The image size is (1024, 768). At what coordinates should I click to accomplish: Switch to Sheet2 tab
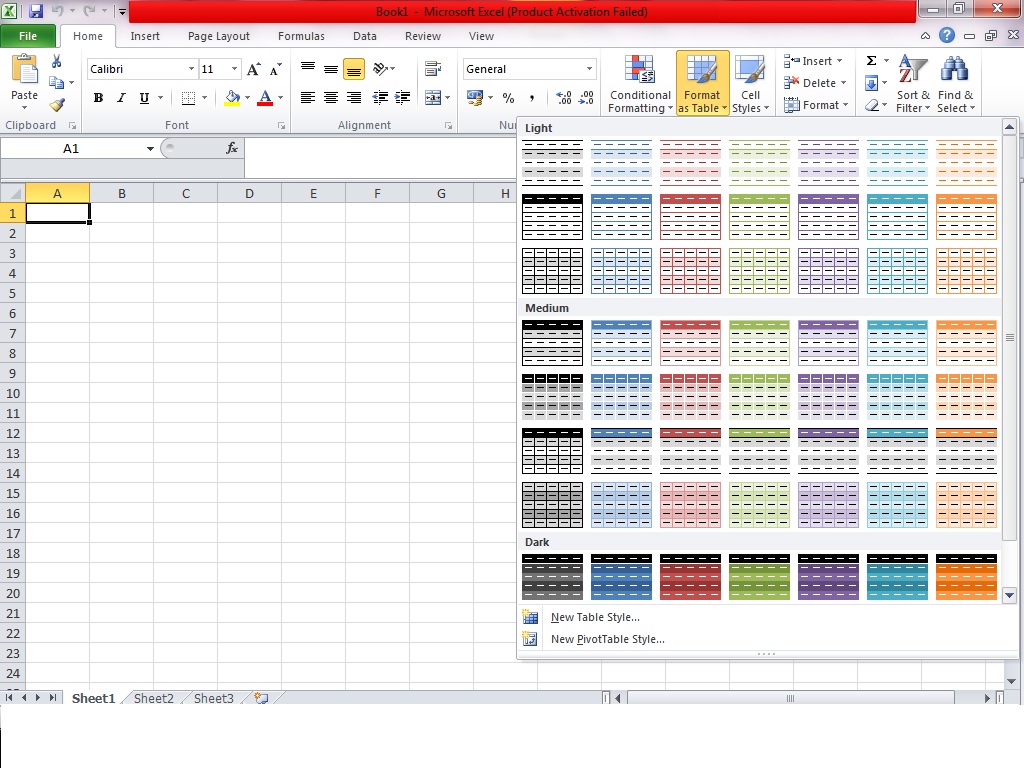[x=153, y=698]
